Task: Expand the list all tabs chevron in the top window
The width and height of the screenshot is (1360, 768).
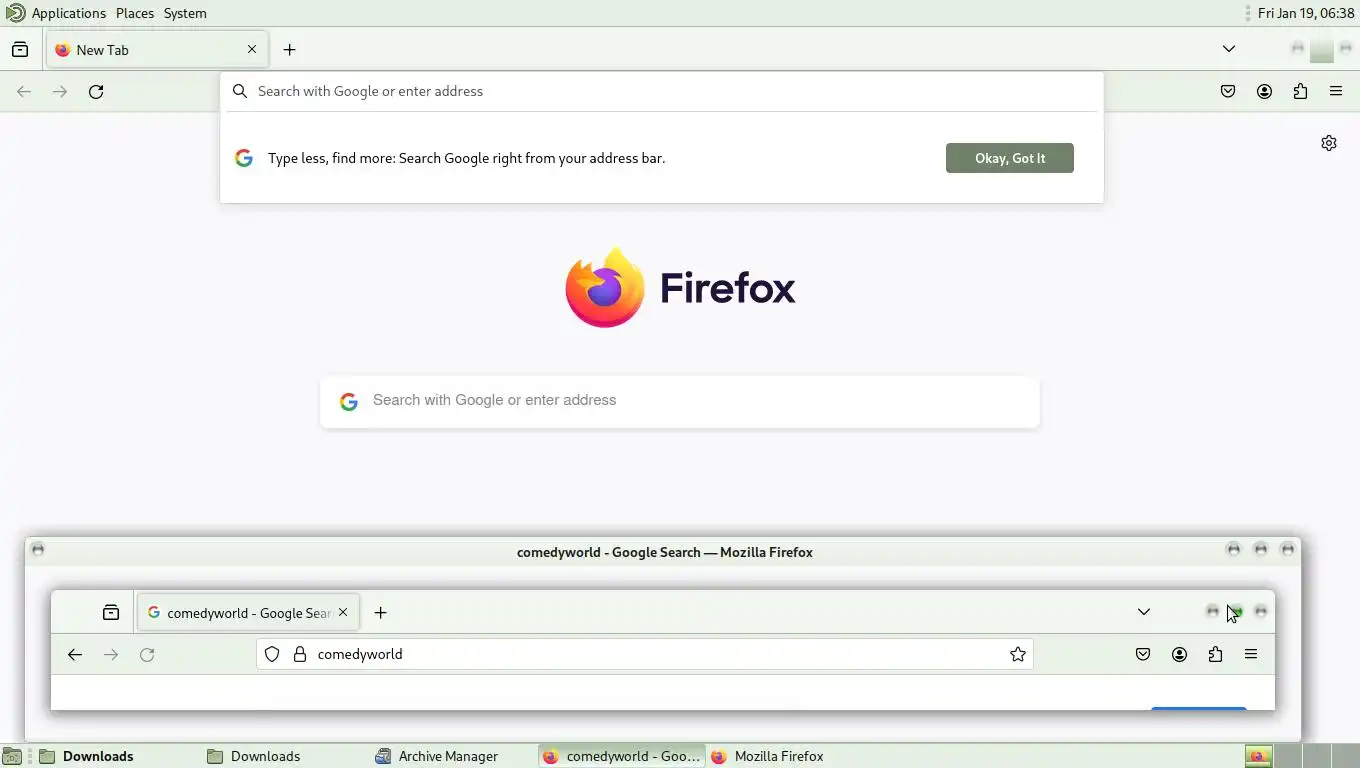Action: click(1229, 49)
